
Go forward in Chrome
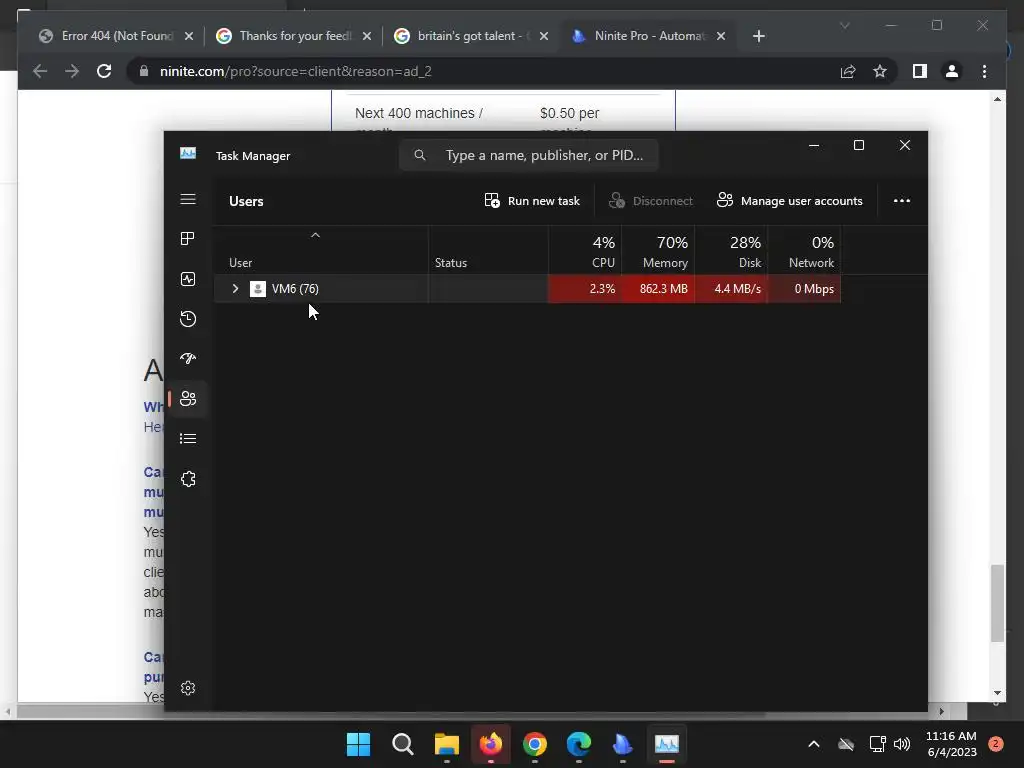pyautogui.click(x=72, y=71)
